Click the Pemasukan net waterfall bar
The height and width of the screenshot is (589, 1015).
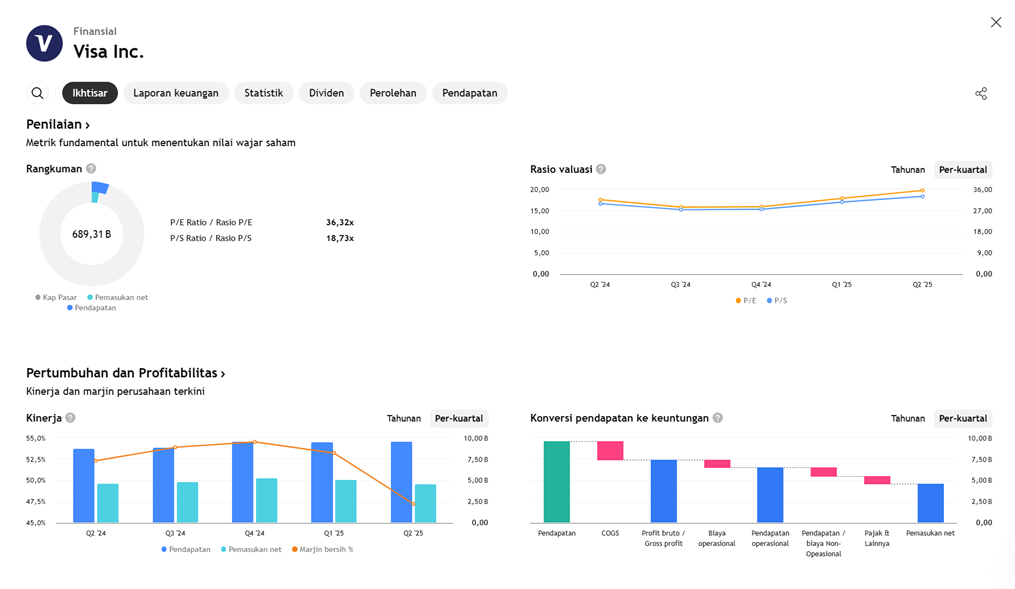930,503
